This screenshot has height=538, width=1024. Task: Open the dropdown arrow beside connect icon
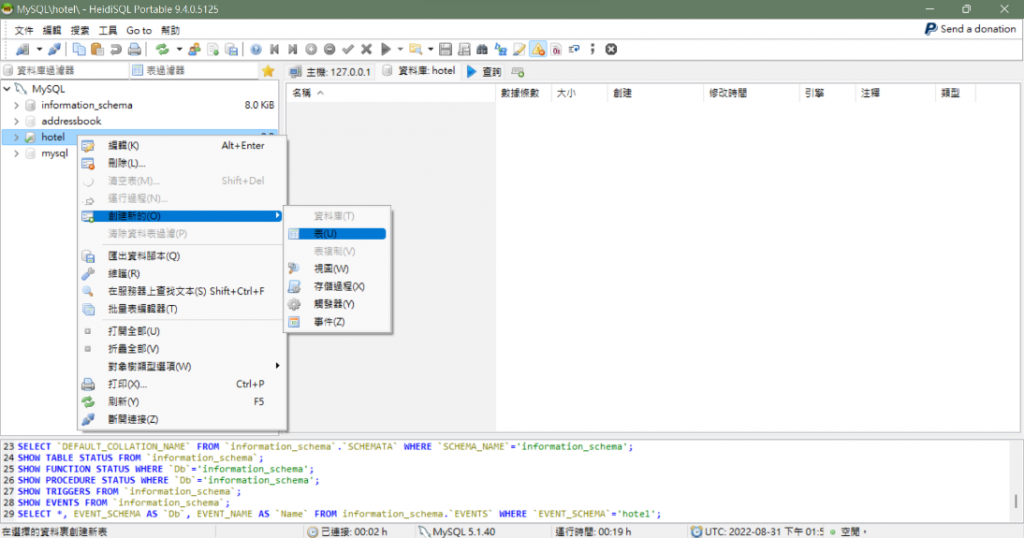[x=39, y=50]
